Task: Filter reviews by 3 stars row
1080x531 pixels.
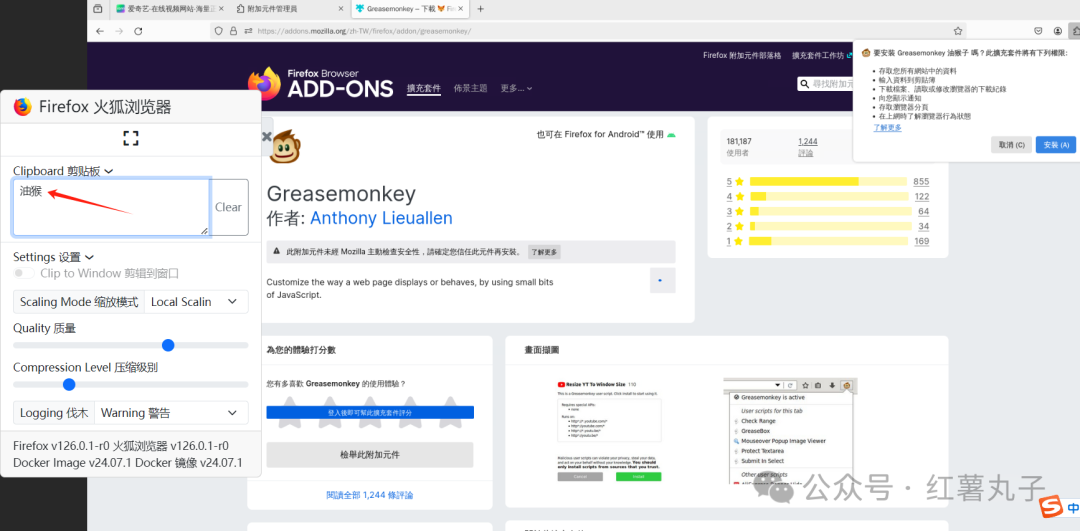Action: 828,211
